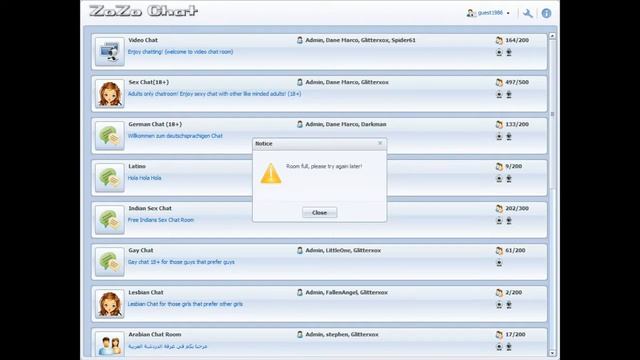Click the Gay Chat speech-bubble icon
640x360 pixels.
click(109, 262)
